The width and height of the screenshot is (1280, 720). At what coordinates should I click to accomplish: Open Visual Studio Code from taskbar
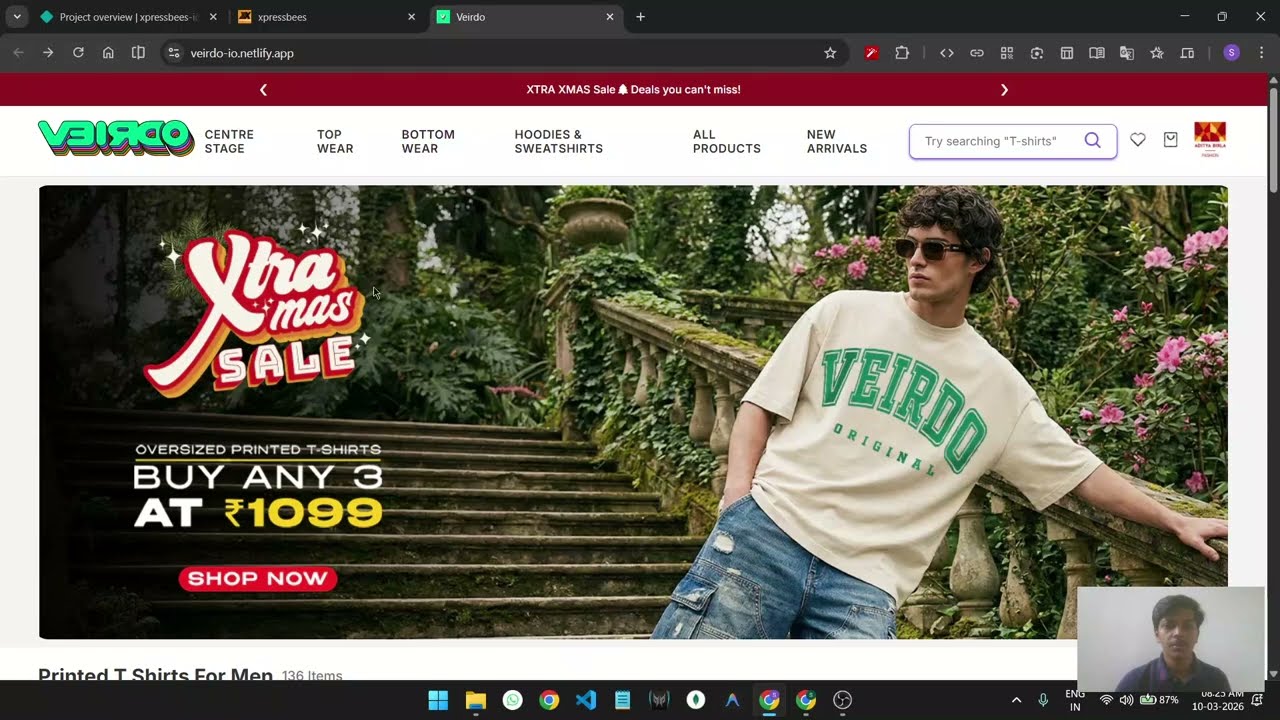(x=586, y=700)
